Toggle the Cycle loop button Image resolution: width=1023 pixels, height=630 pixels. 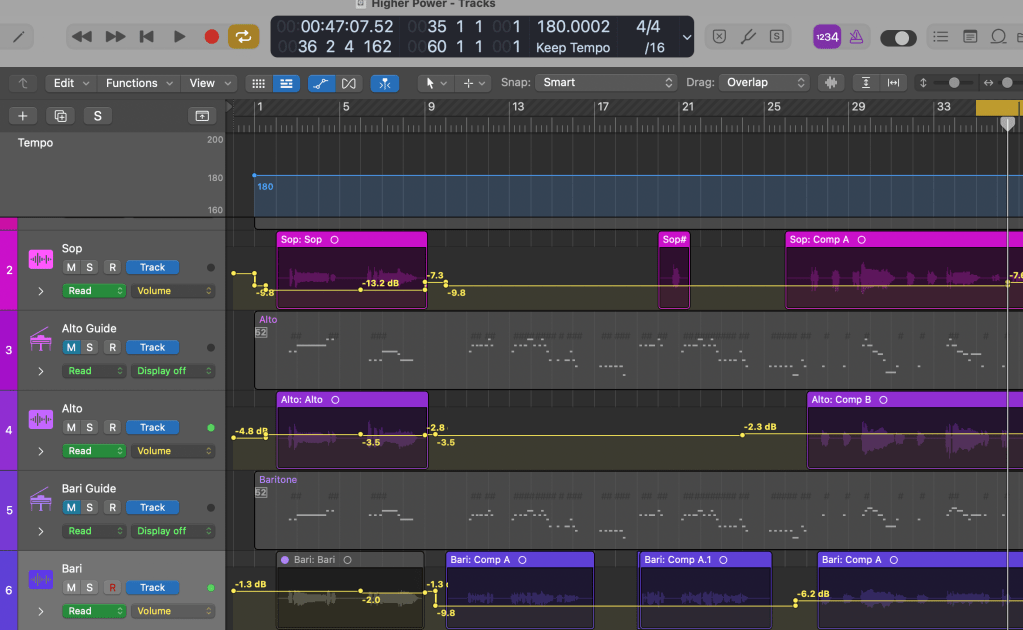[x=243, y=37]
